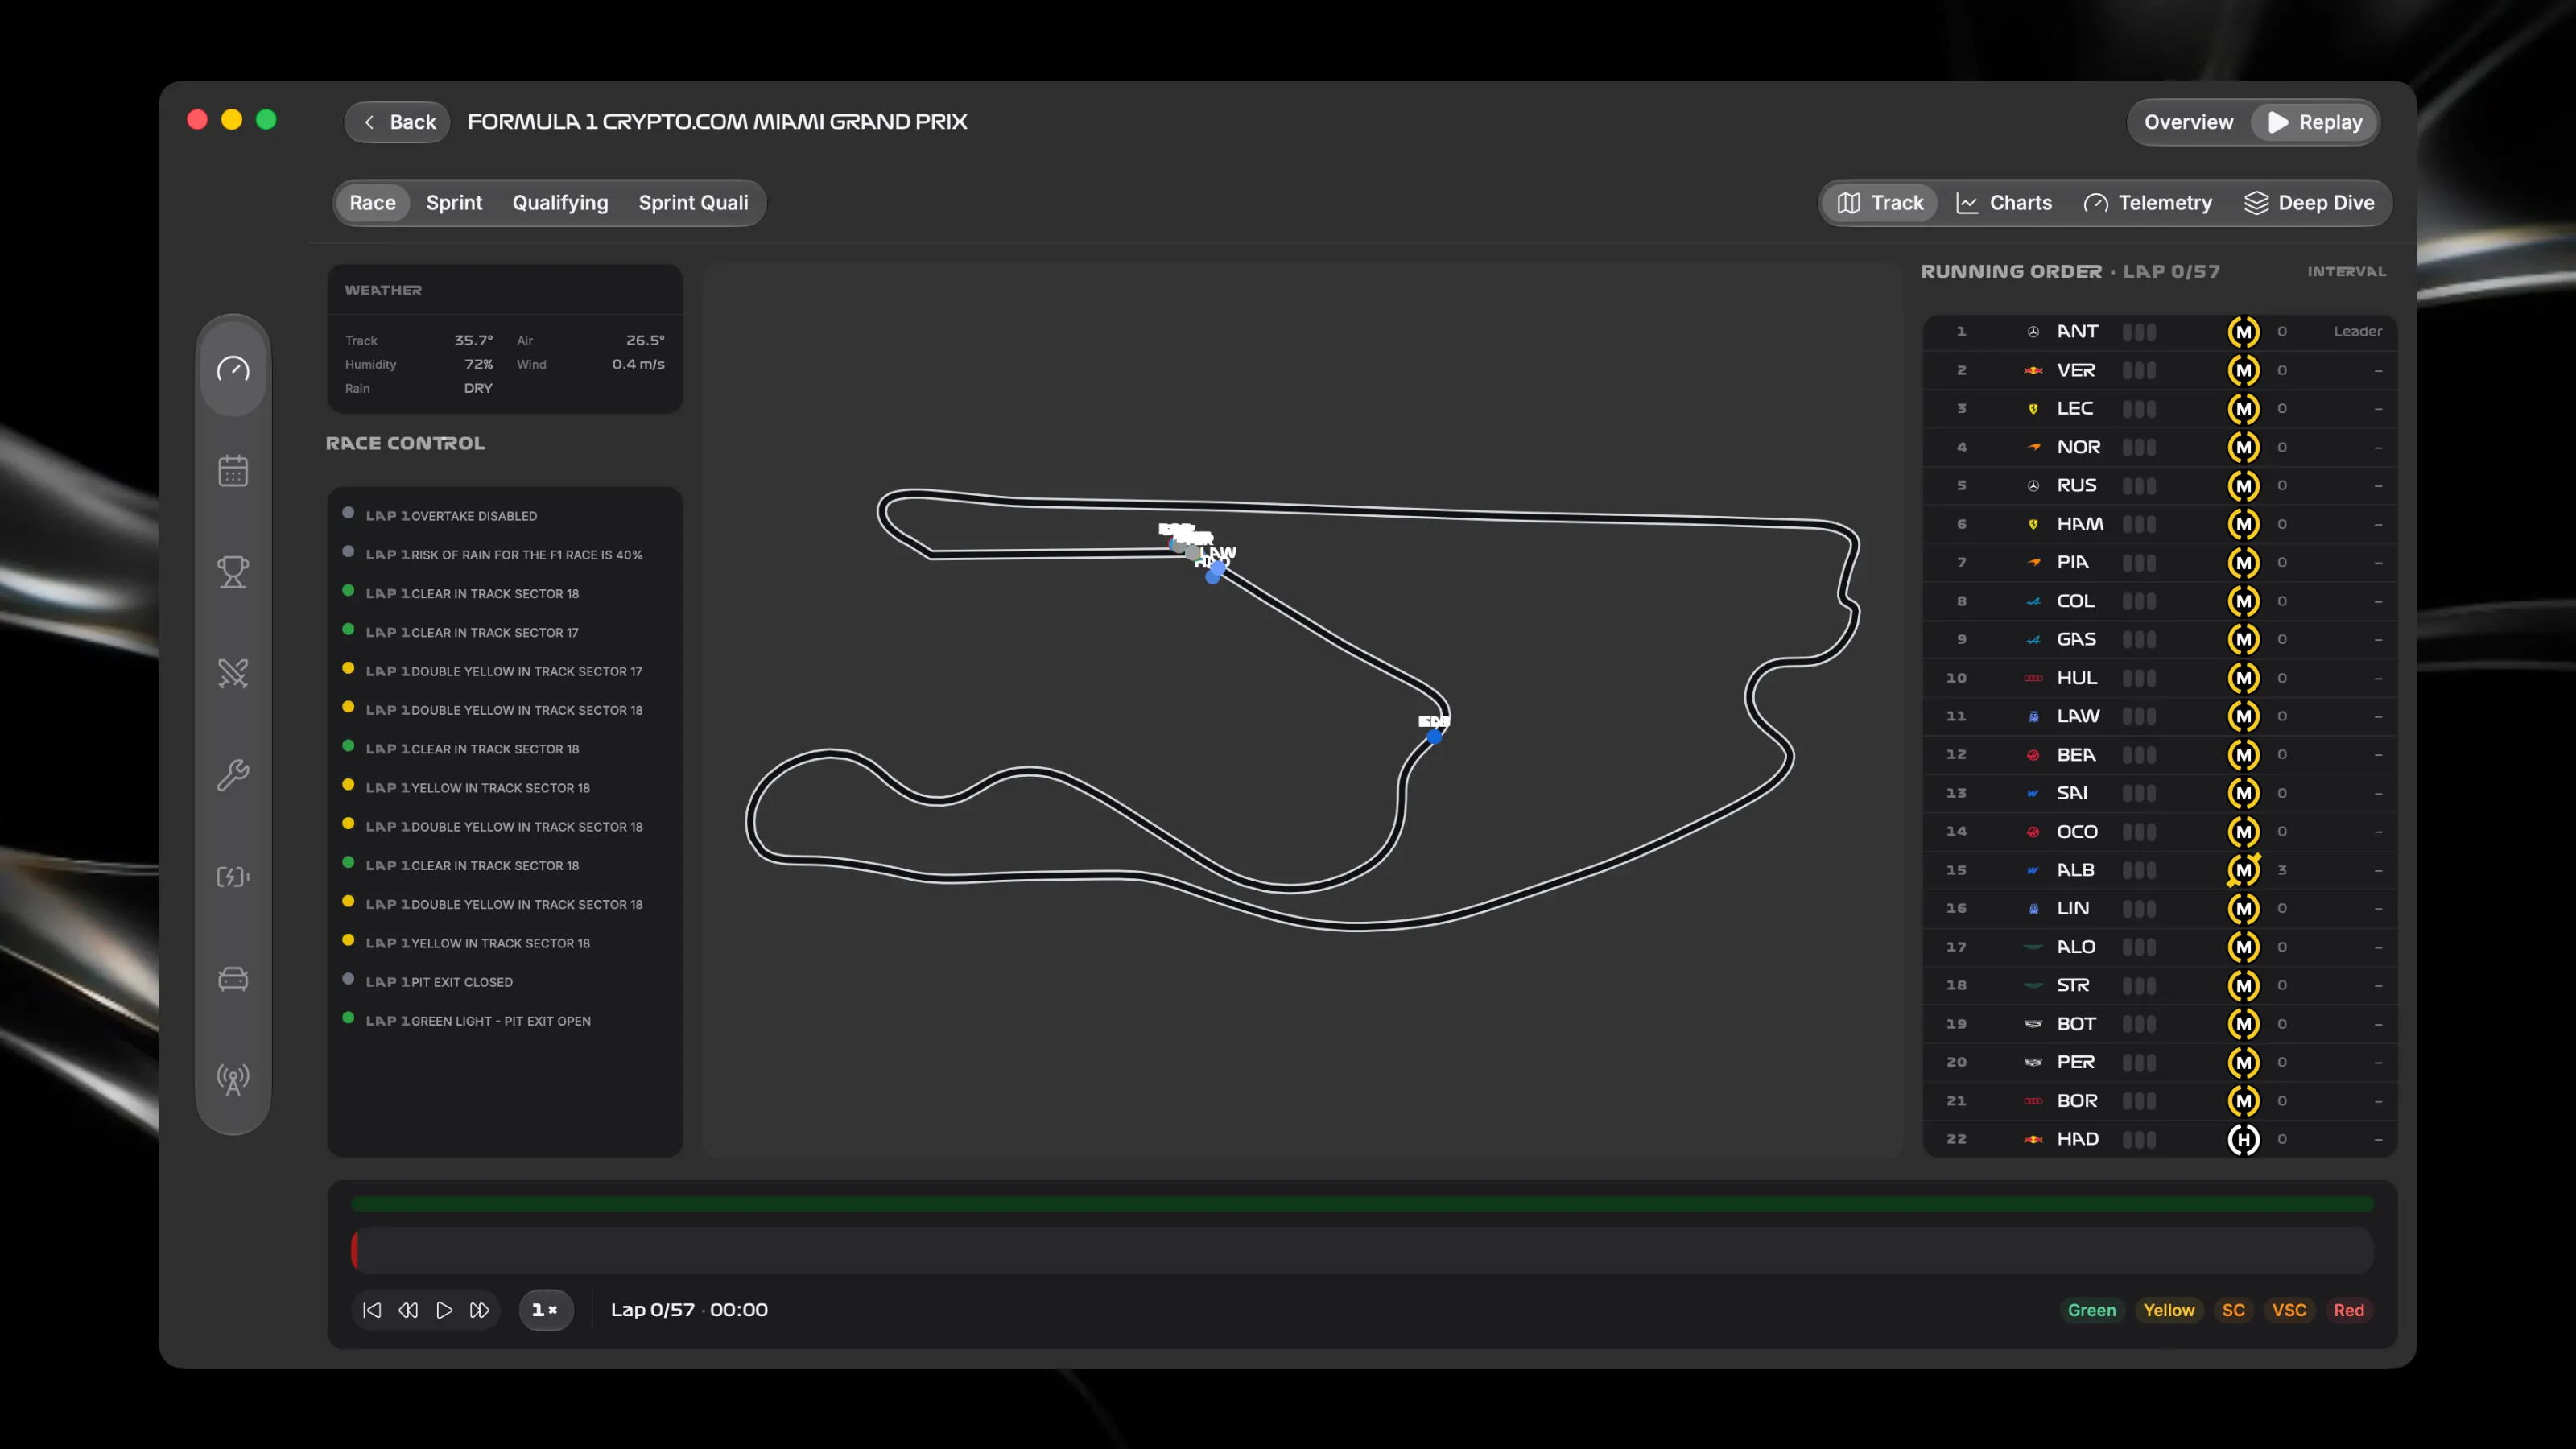Select driver GAS in running order
This screenshot has height=1449, width=2576.
tap(2160, 640)
